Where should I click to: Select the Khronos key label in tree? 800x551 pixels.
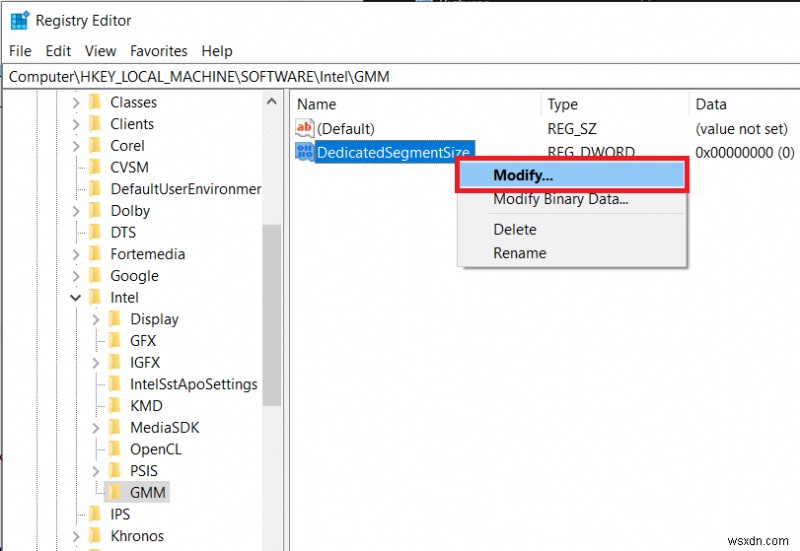coord(137,536)
